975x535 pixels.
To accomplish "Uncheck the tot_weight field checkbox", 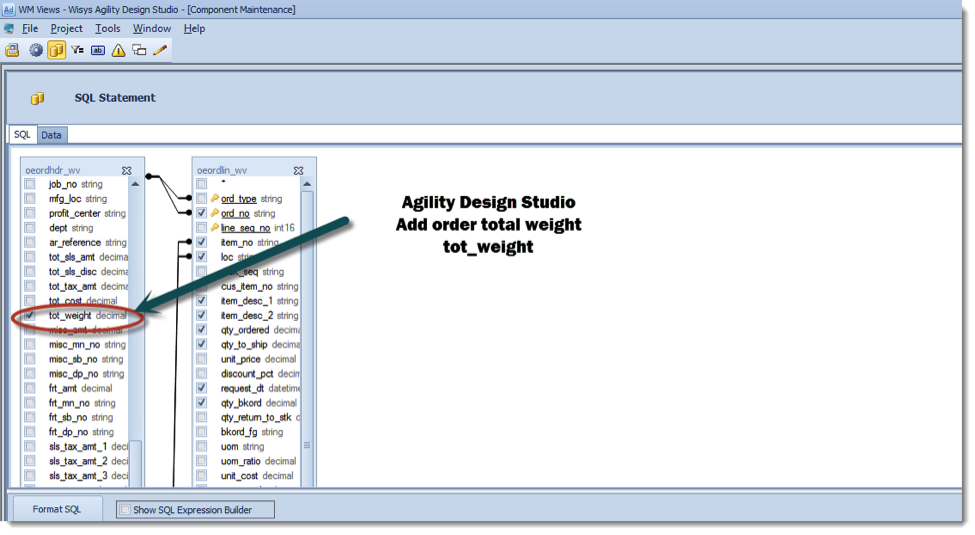I will click(x=30, y=315).
